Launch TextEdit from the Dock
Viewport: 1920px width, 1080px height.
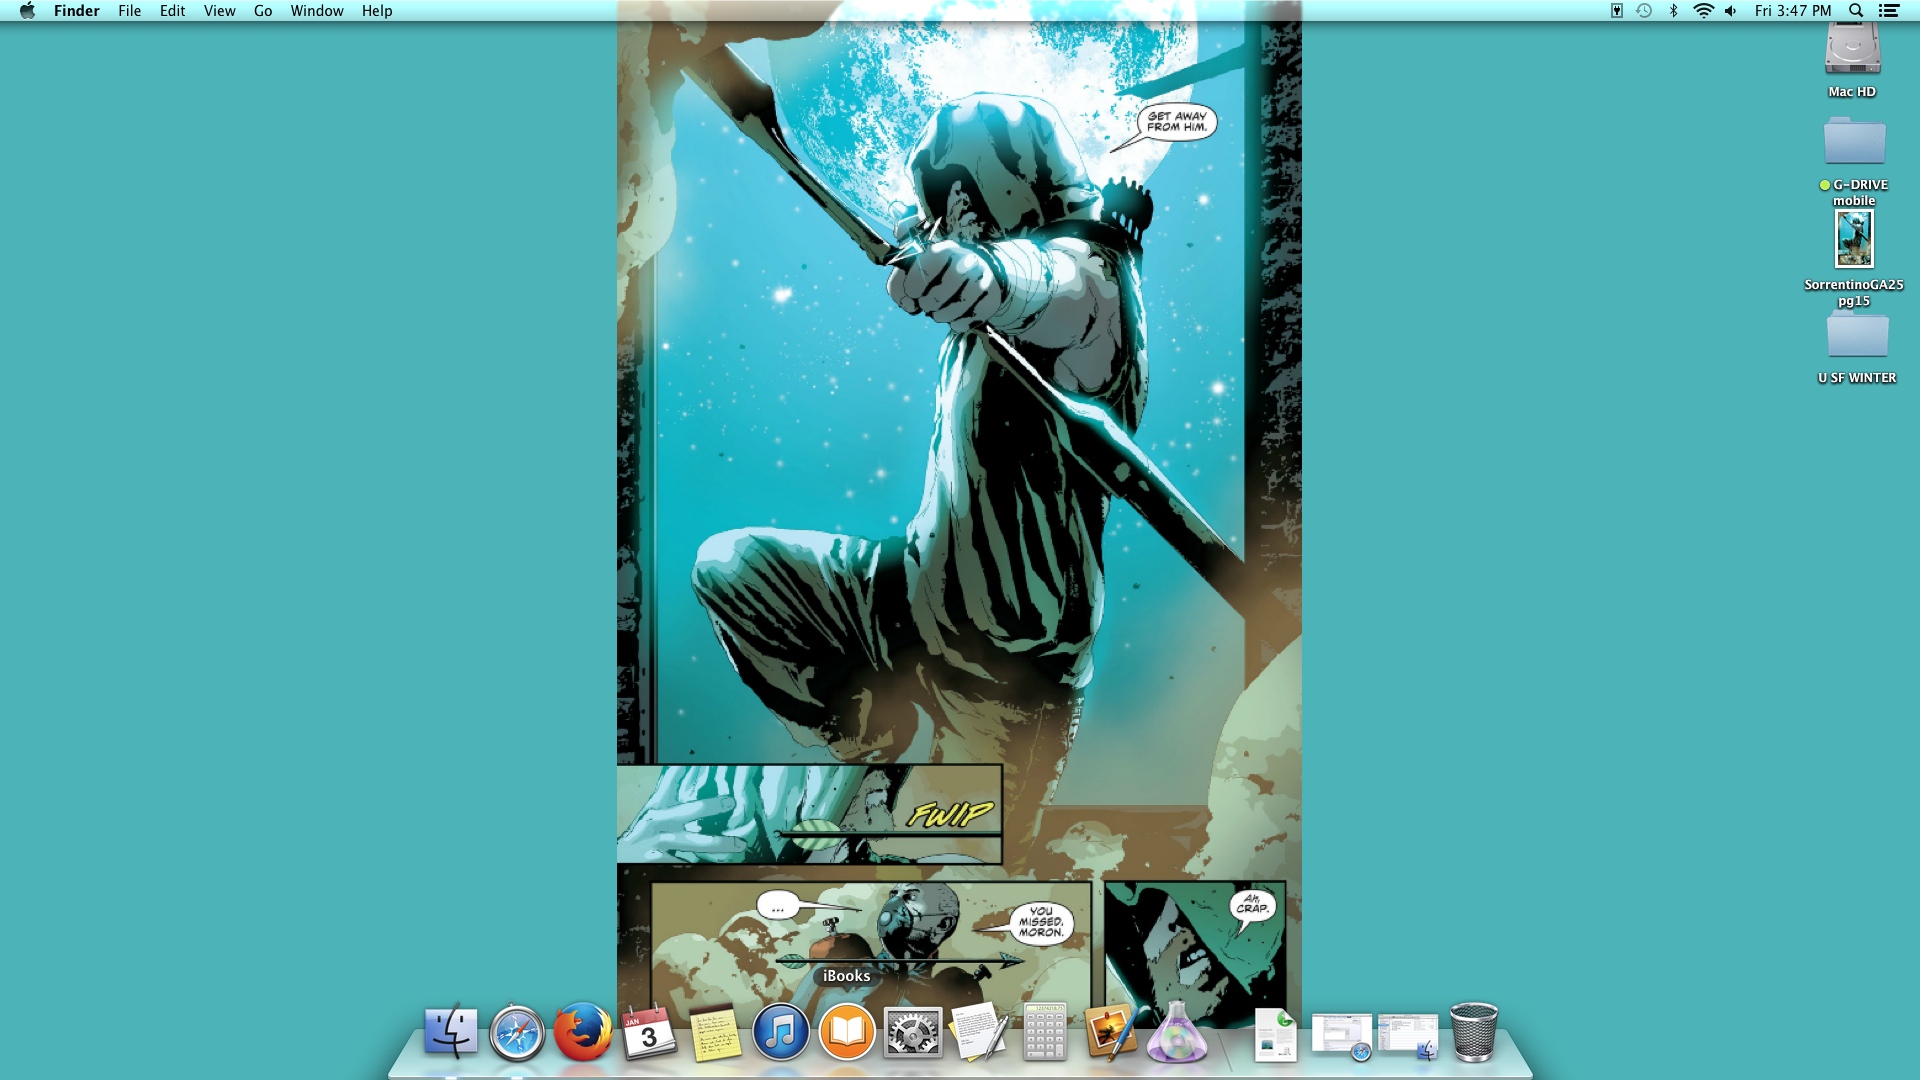pyautogui.click(x=978, y=1032)
